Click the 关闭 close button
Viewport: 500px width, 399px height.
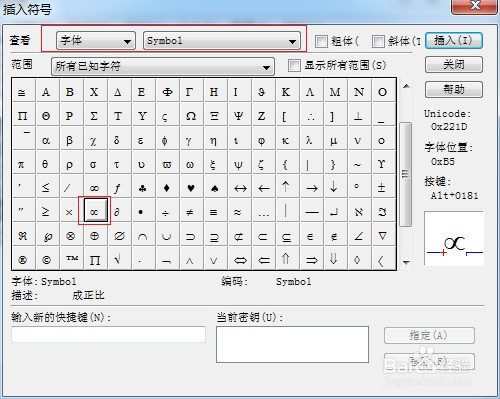pos(454,64)
